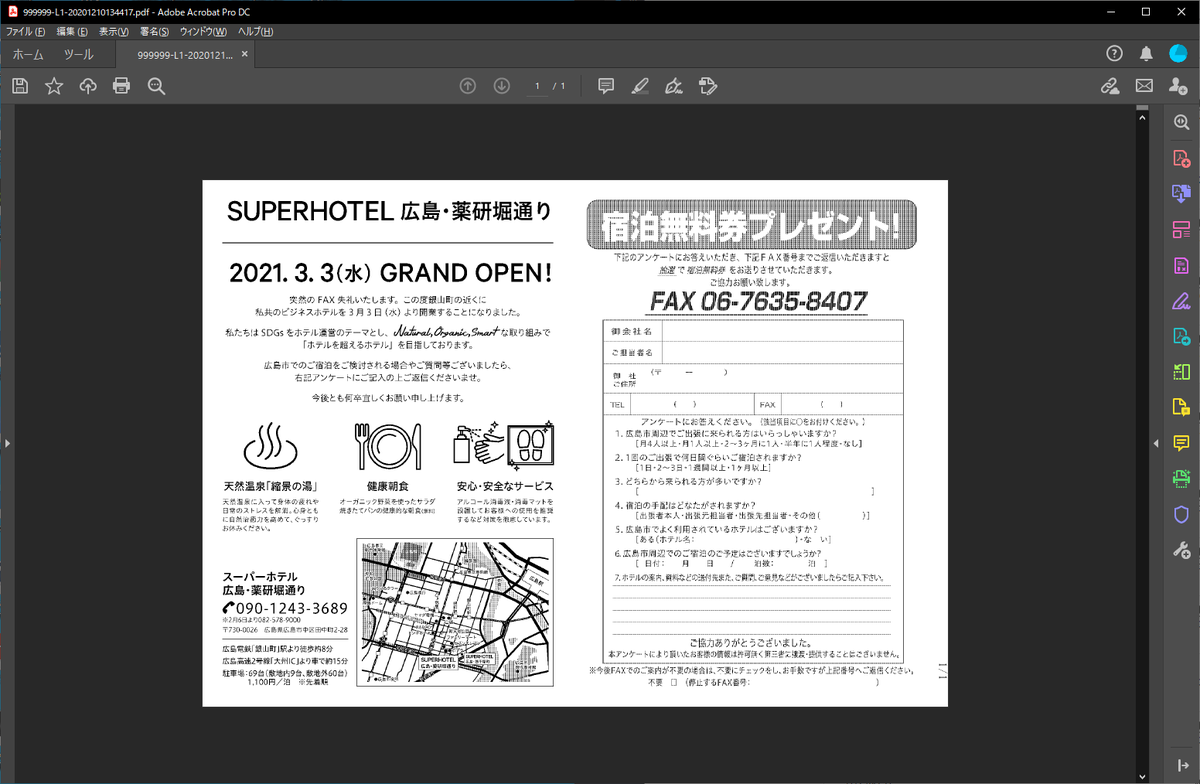The width and height of the screenshot is (1200, 784).
Task: Bookmark the file with the star icon
Action: point(54,86)
